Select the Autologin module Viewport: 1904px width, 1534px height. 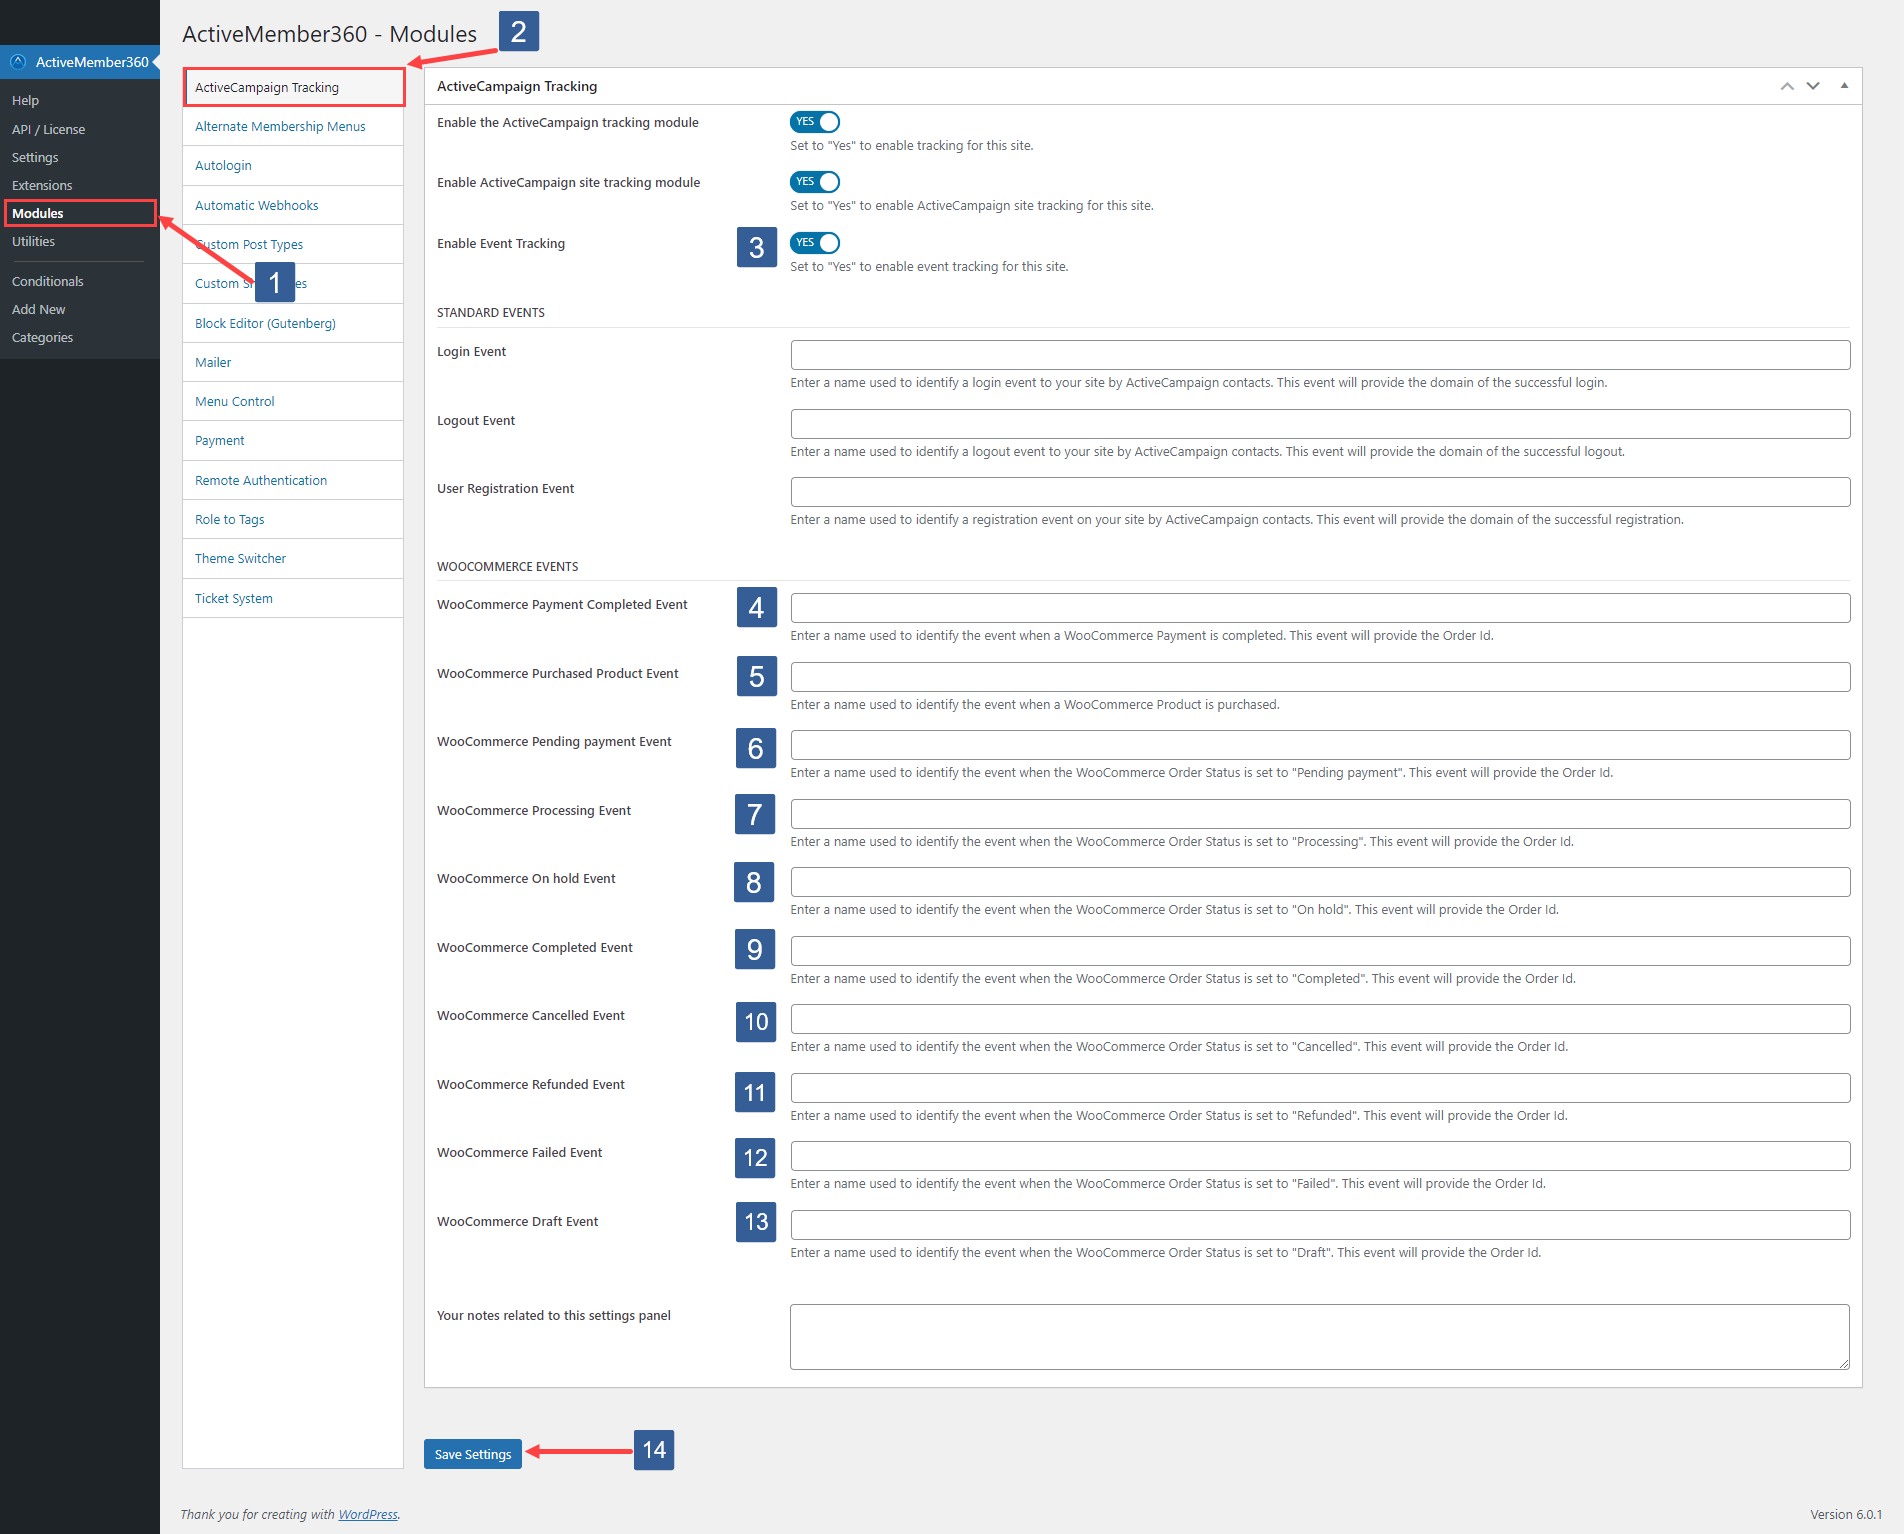(223, 165)
